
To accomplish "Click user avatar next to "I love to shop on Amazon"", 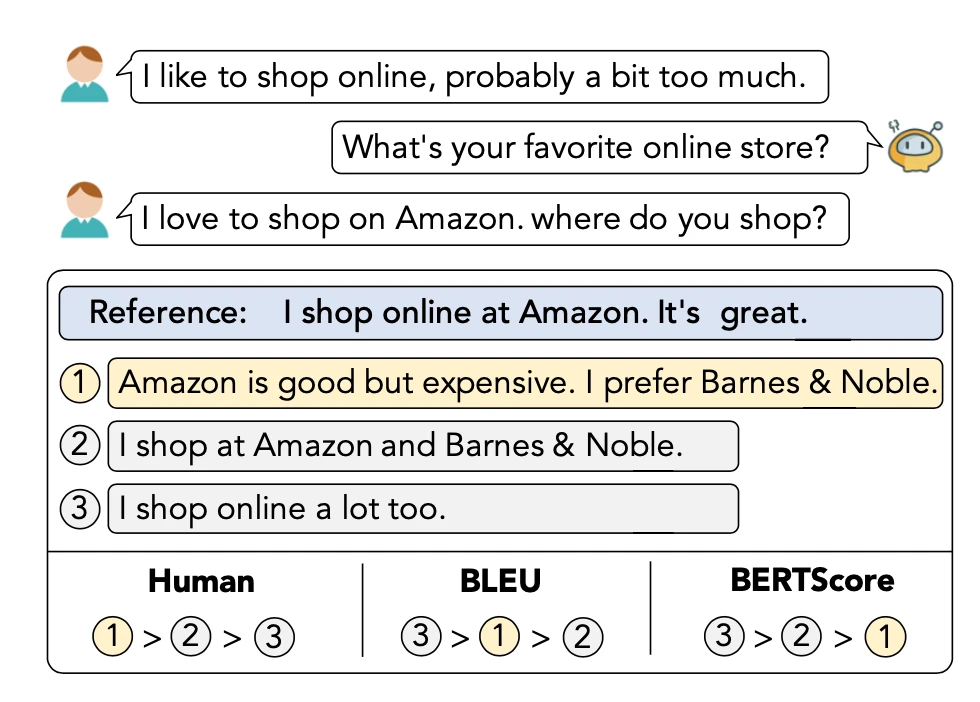I will tap(85, 210).
